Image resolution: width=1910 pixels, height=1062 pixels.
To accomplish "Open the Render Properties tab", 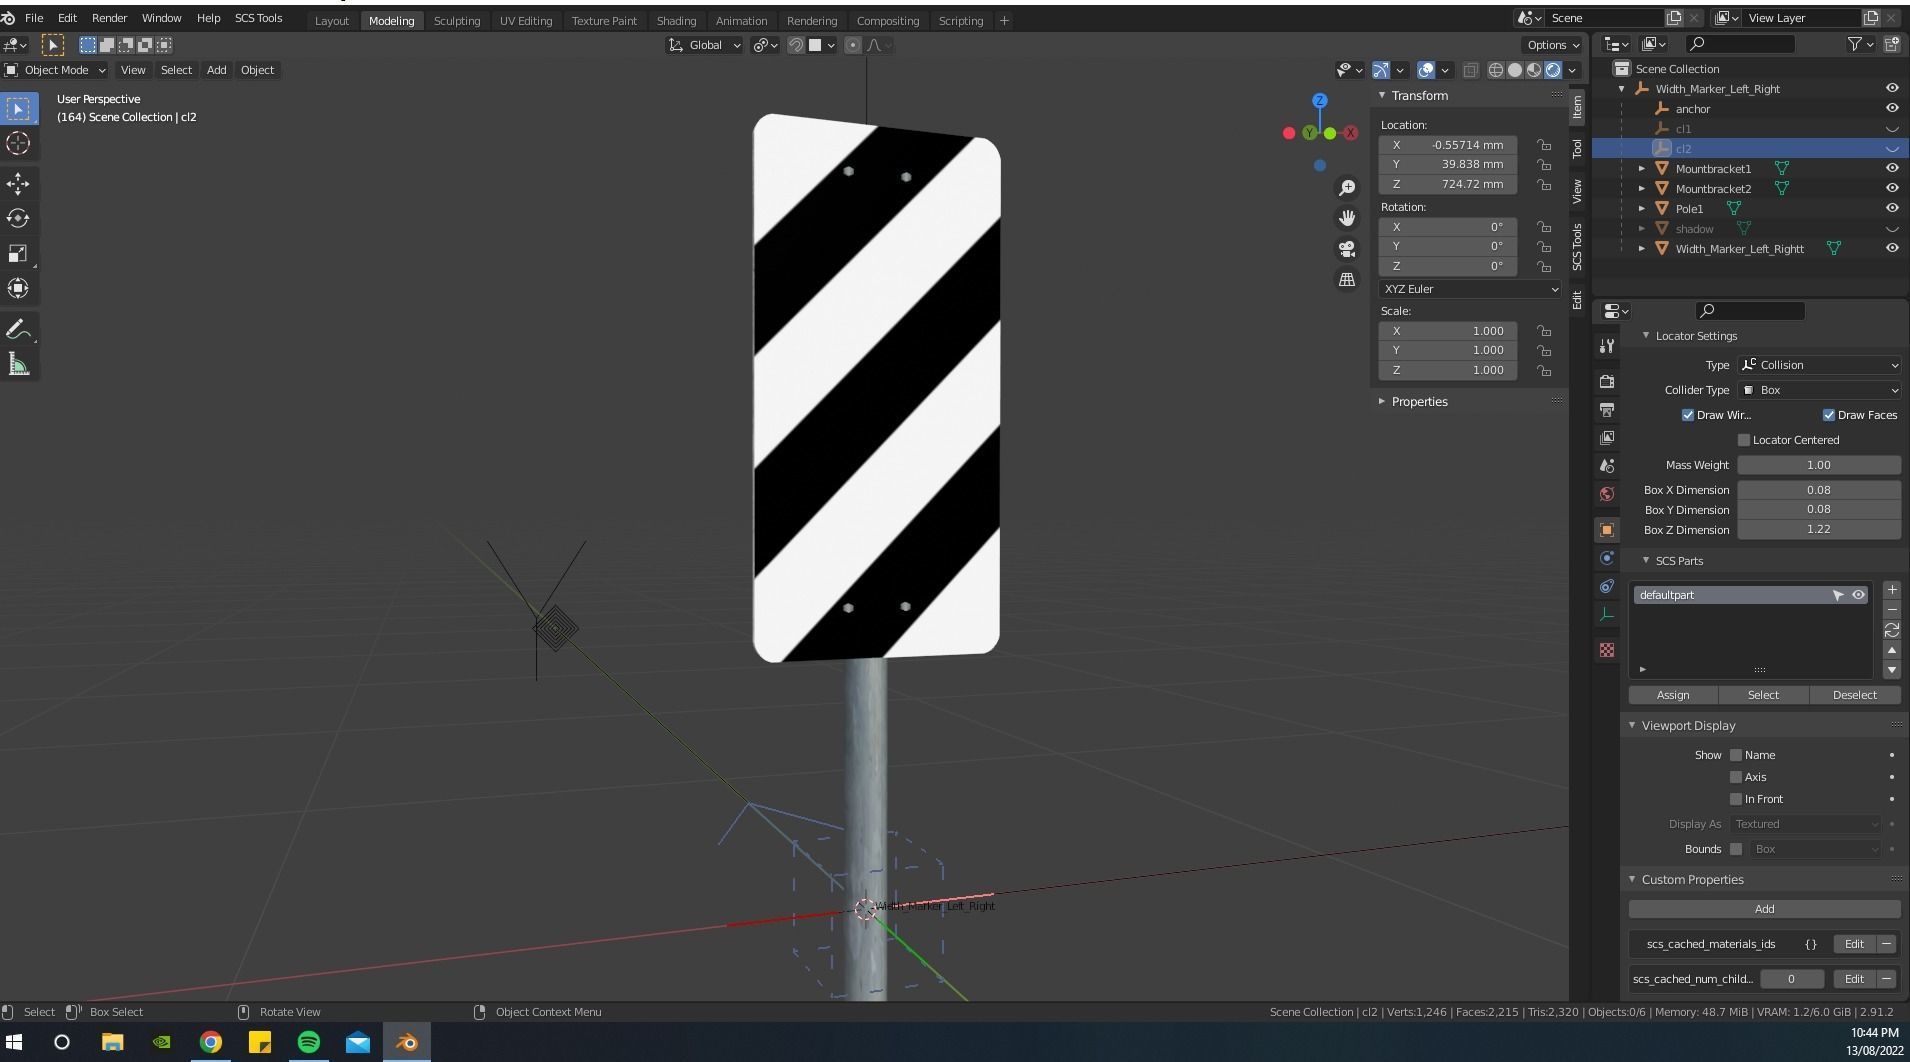I will coord(1608,381).
